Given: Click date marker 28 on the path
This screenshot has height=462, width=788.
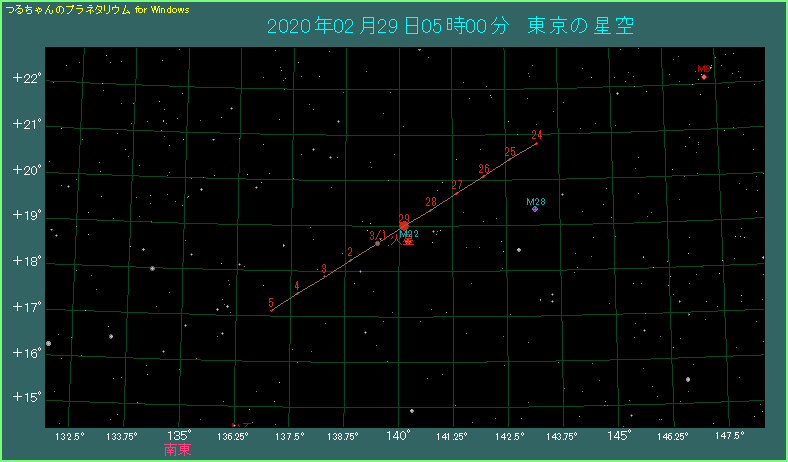Looking at the screenshot, I should click(x=431, y=202).
